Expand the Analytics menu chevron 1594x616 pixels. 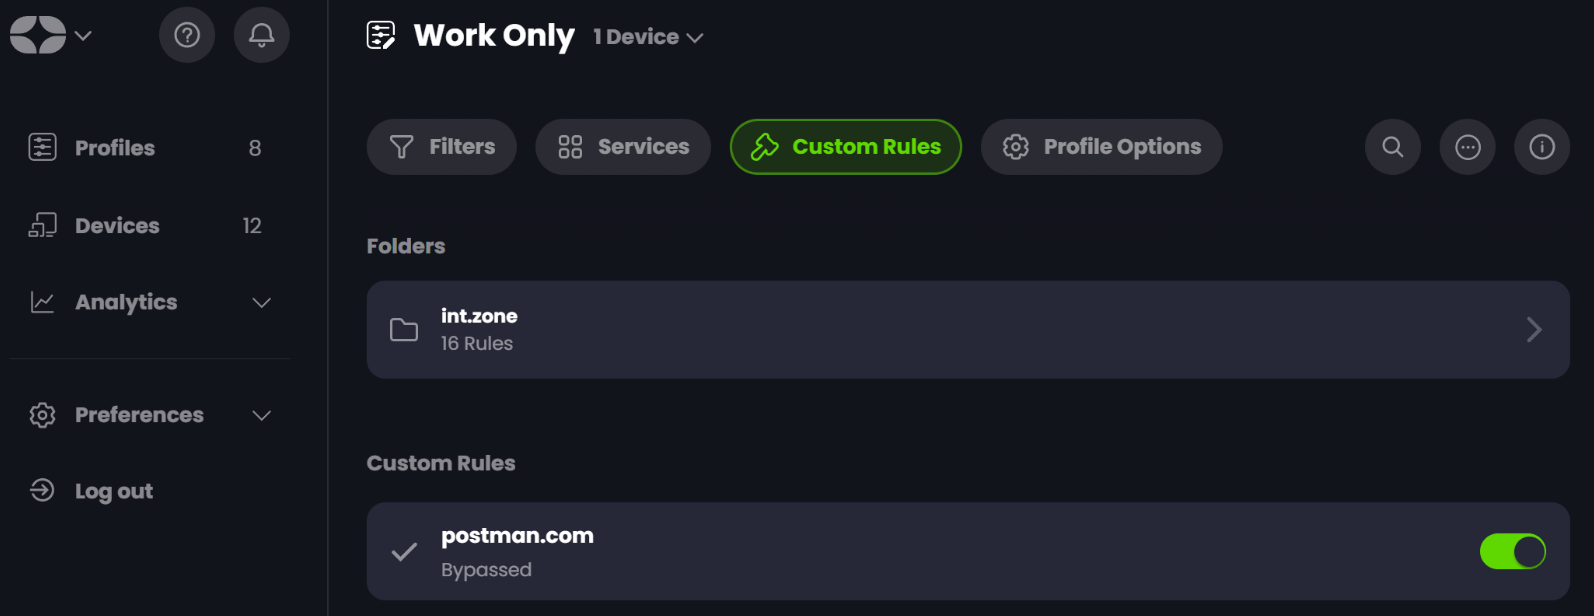click(262, 303)
